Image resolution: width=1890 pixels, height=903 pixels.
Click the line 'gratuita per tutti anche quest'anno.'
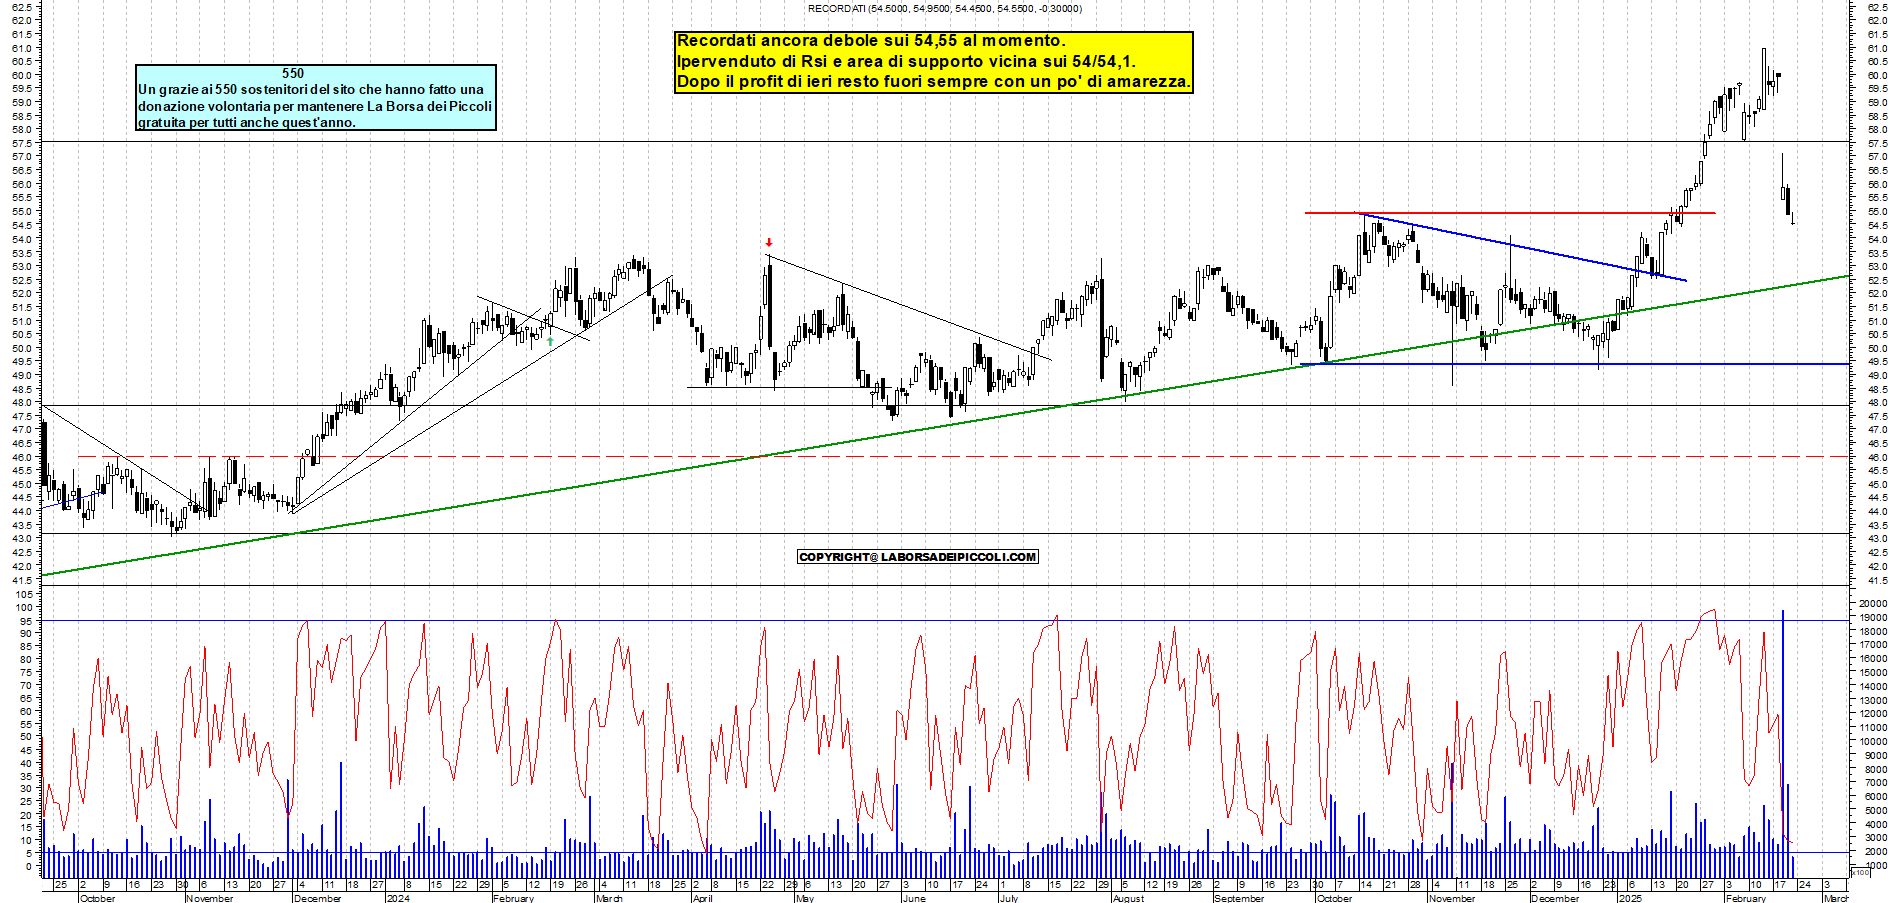coord(247,122)
